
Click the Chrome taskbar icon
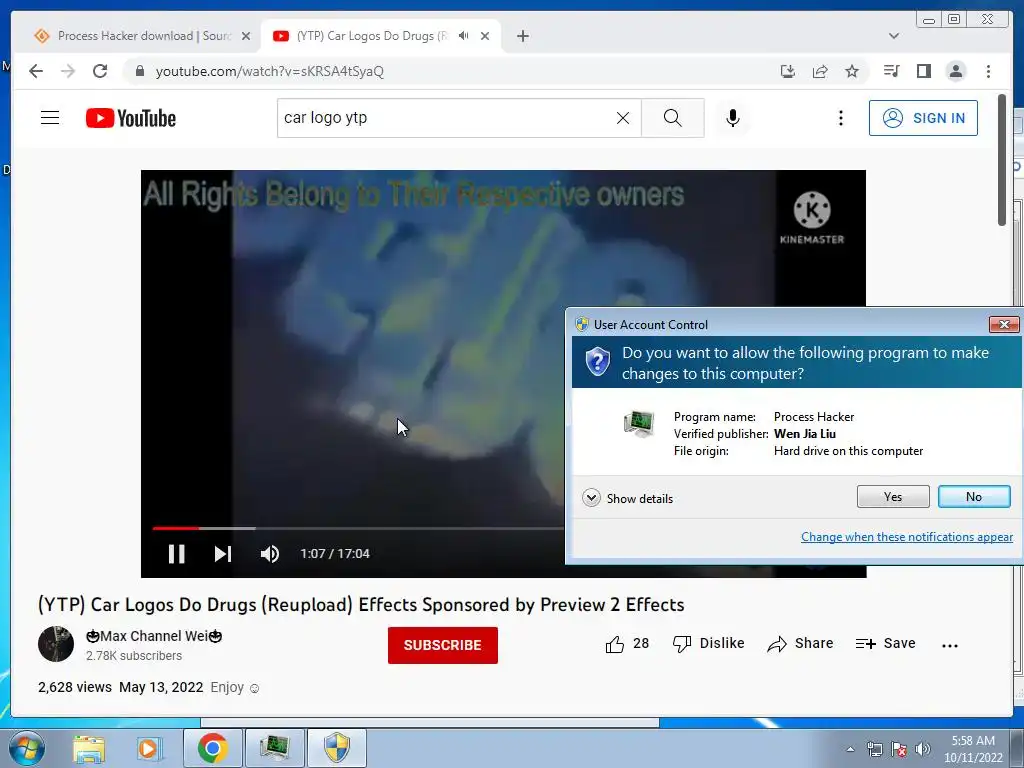pyautogui.click(x=213, y=748)
